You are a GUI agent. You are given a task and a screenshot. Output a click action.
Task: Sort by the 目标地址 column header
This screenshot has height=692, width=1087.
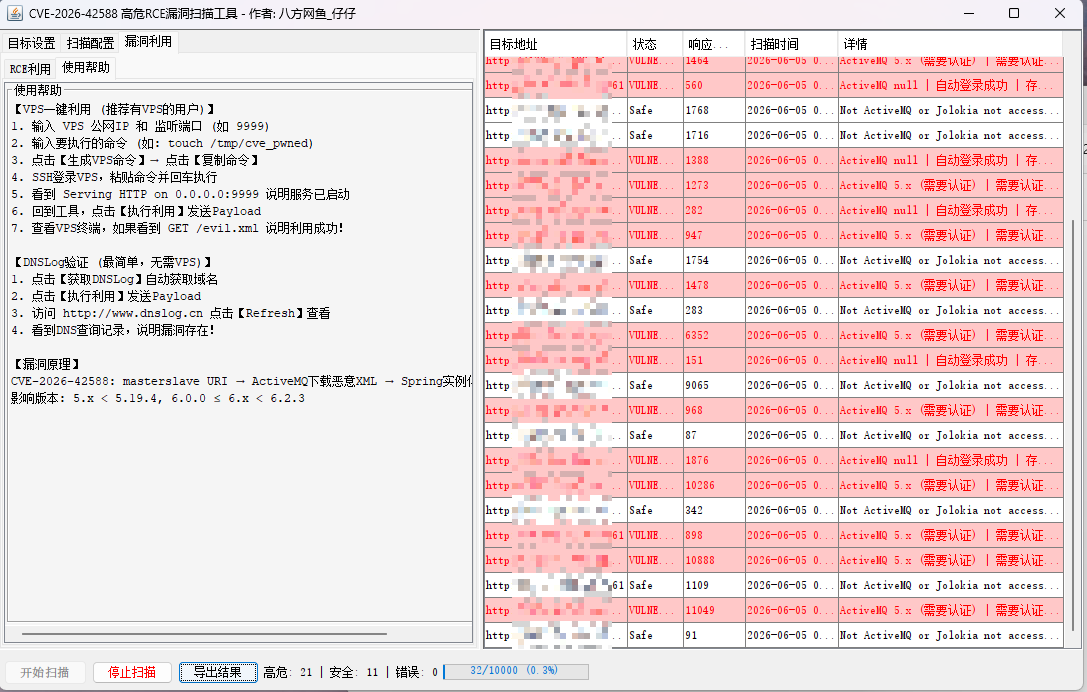(x=555, y=44)
